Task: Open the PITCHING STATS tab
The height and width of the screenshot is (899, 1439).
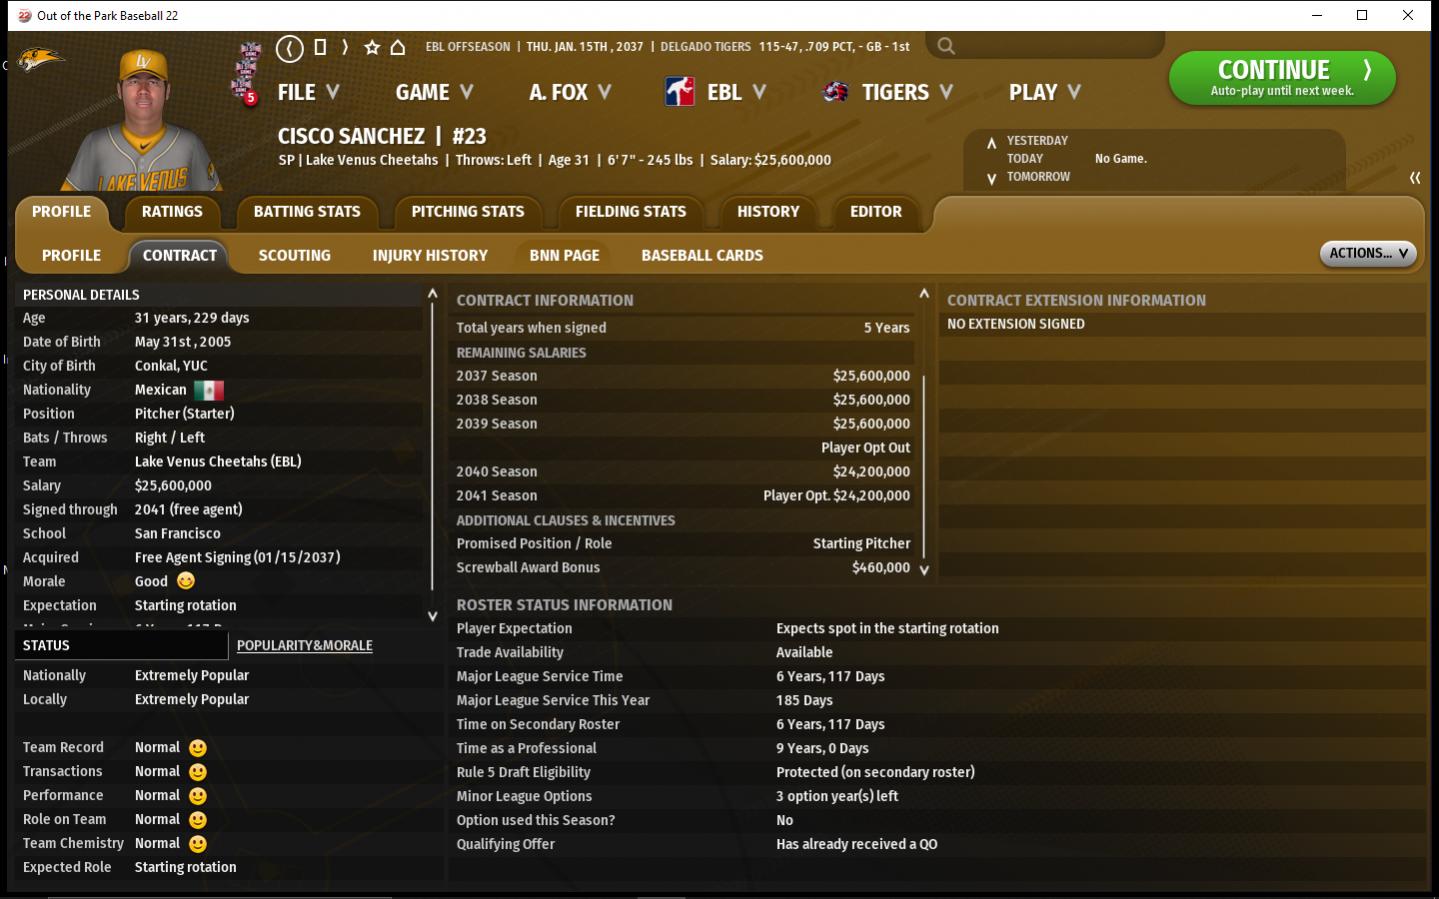Action: pyautogui.click(x=468, y=212)
